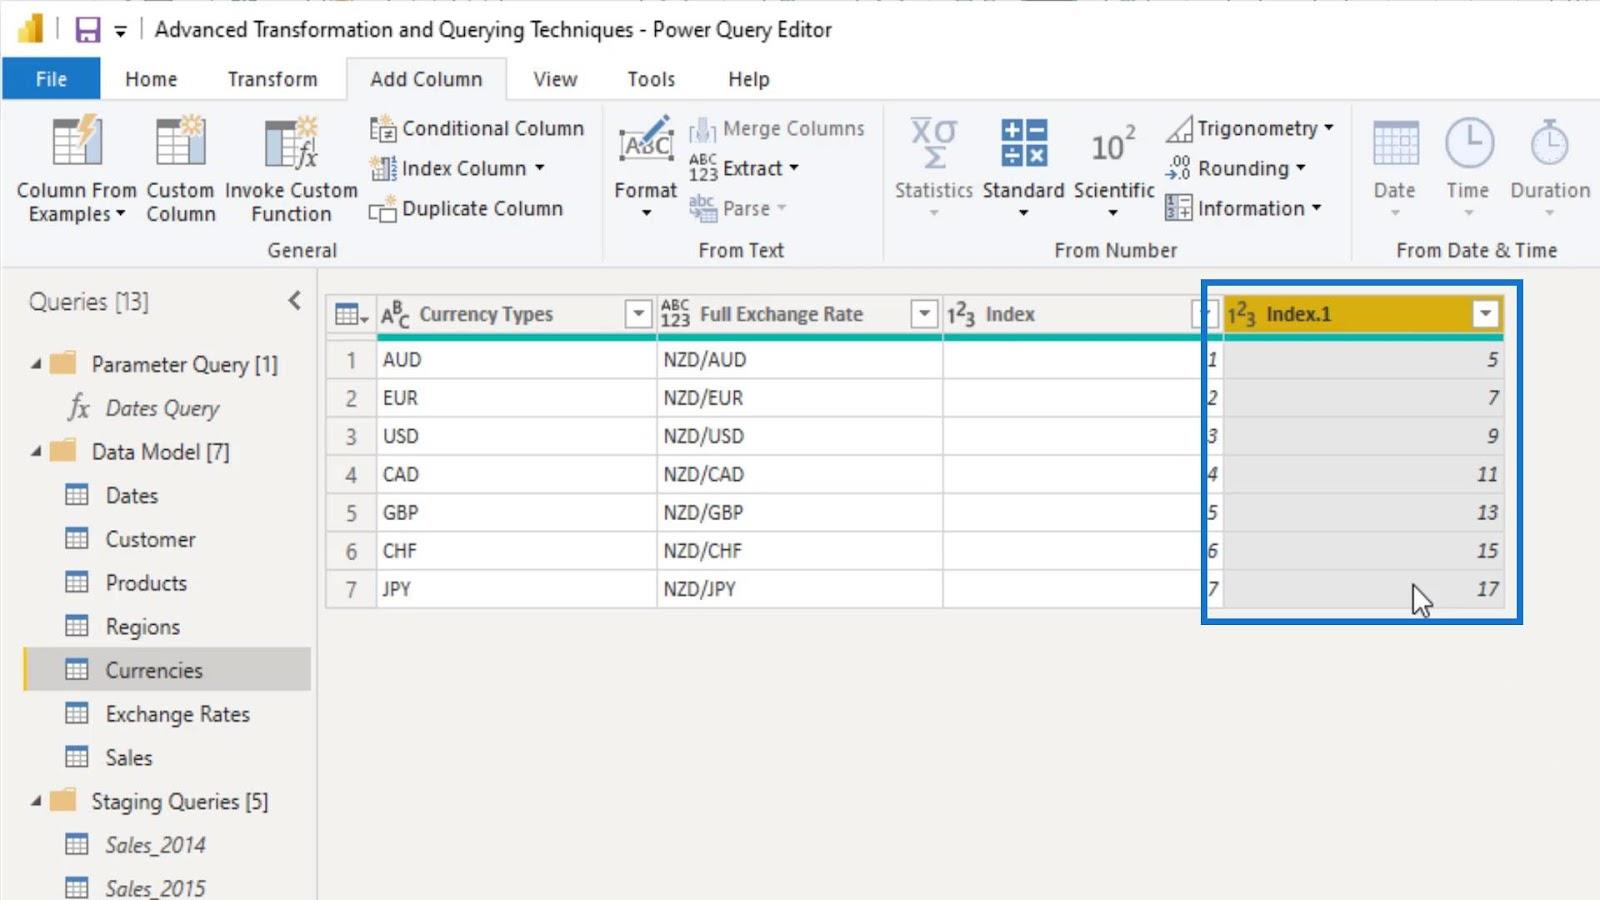
Task: Open the Currency Types filter dropdown
Action: [638, 314]
